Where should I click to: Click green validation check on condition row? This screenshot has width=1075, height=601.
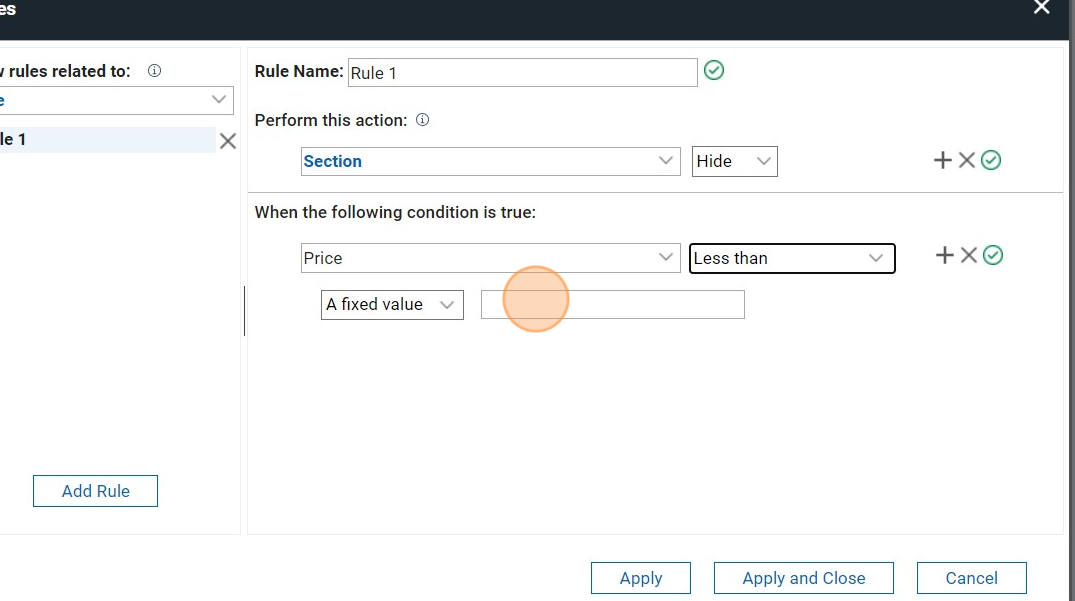tap(993, 256)
